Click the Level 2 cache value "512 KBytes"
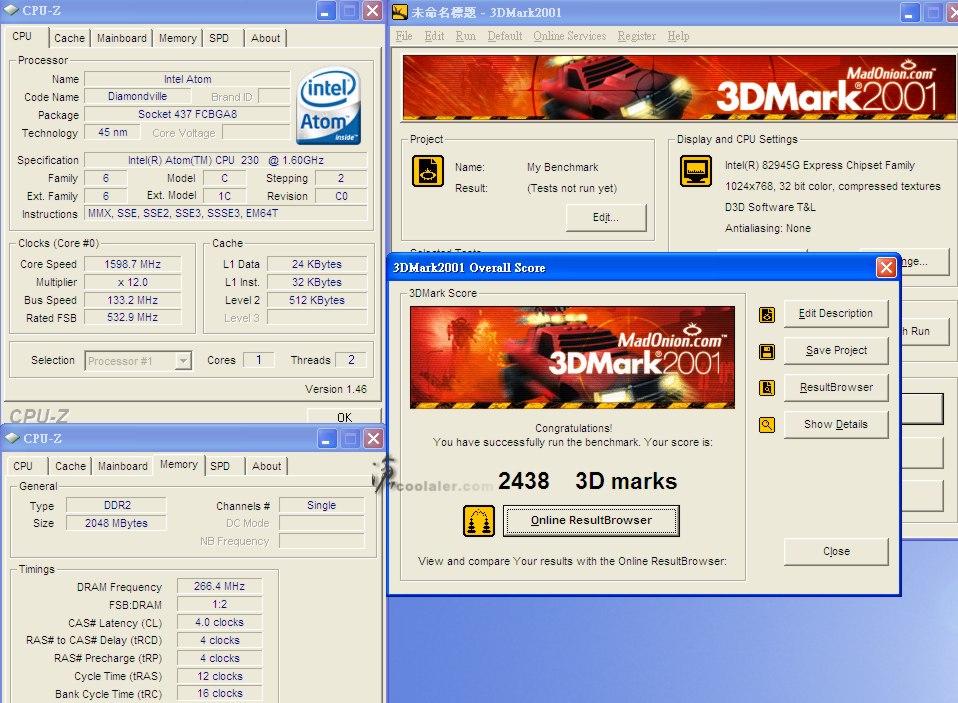 [316, 300]
